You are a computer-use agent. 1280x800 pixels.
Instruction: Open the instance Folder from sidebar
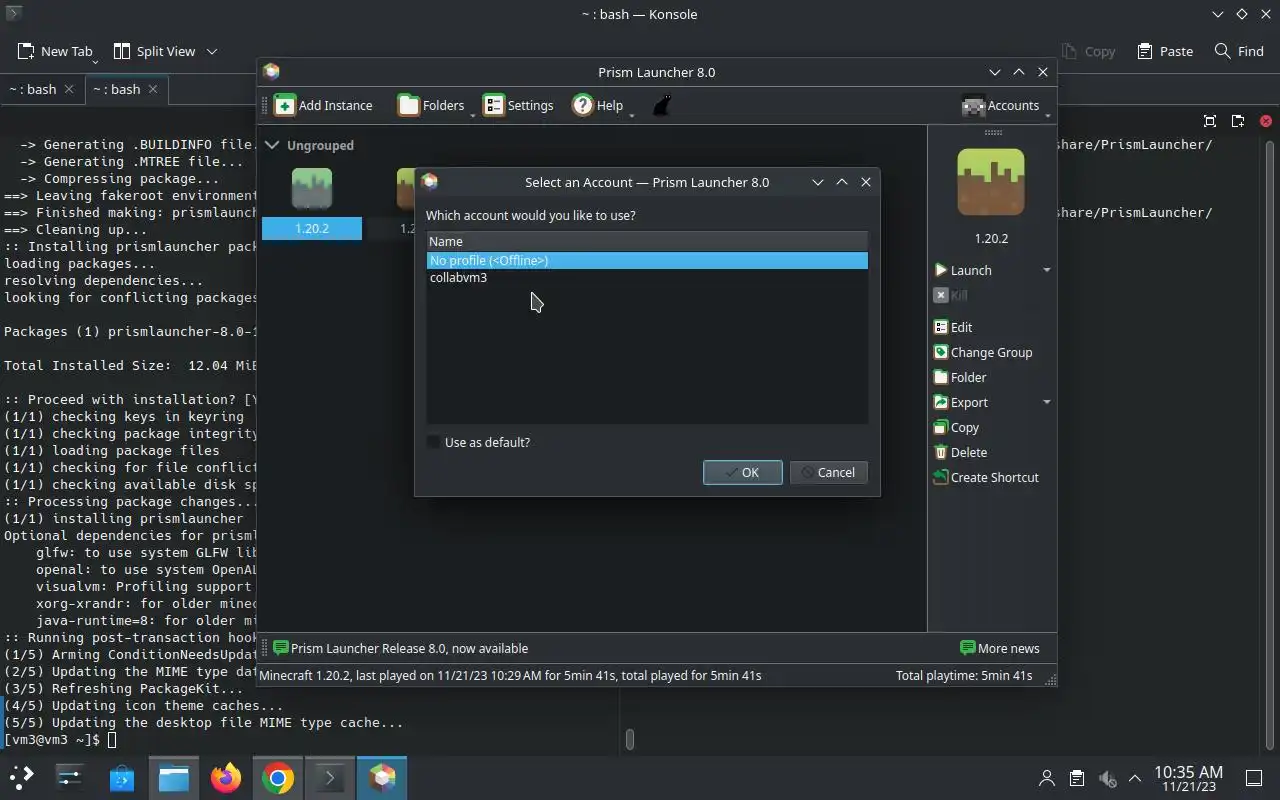click(960, 377)
